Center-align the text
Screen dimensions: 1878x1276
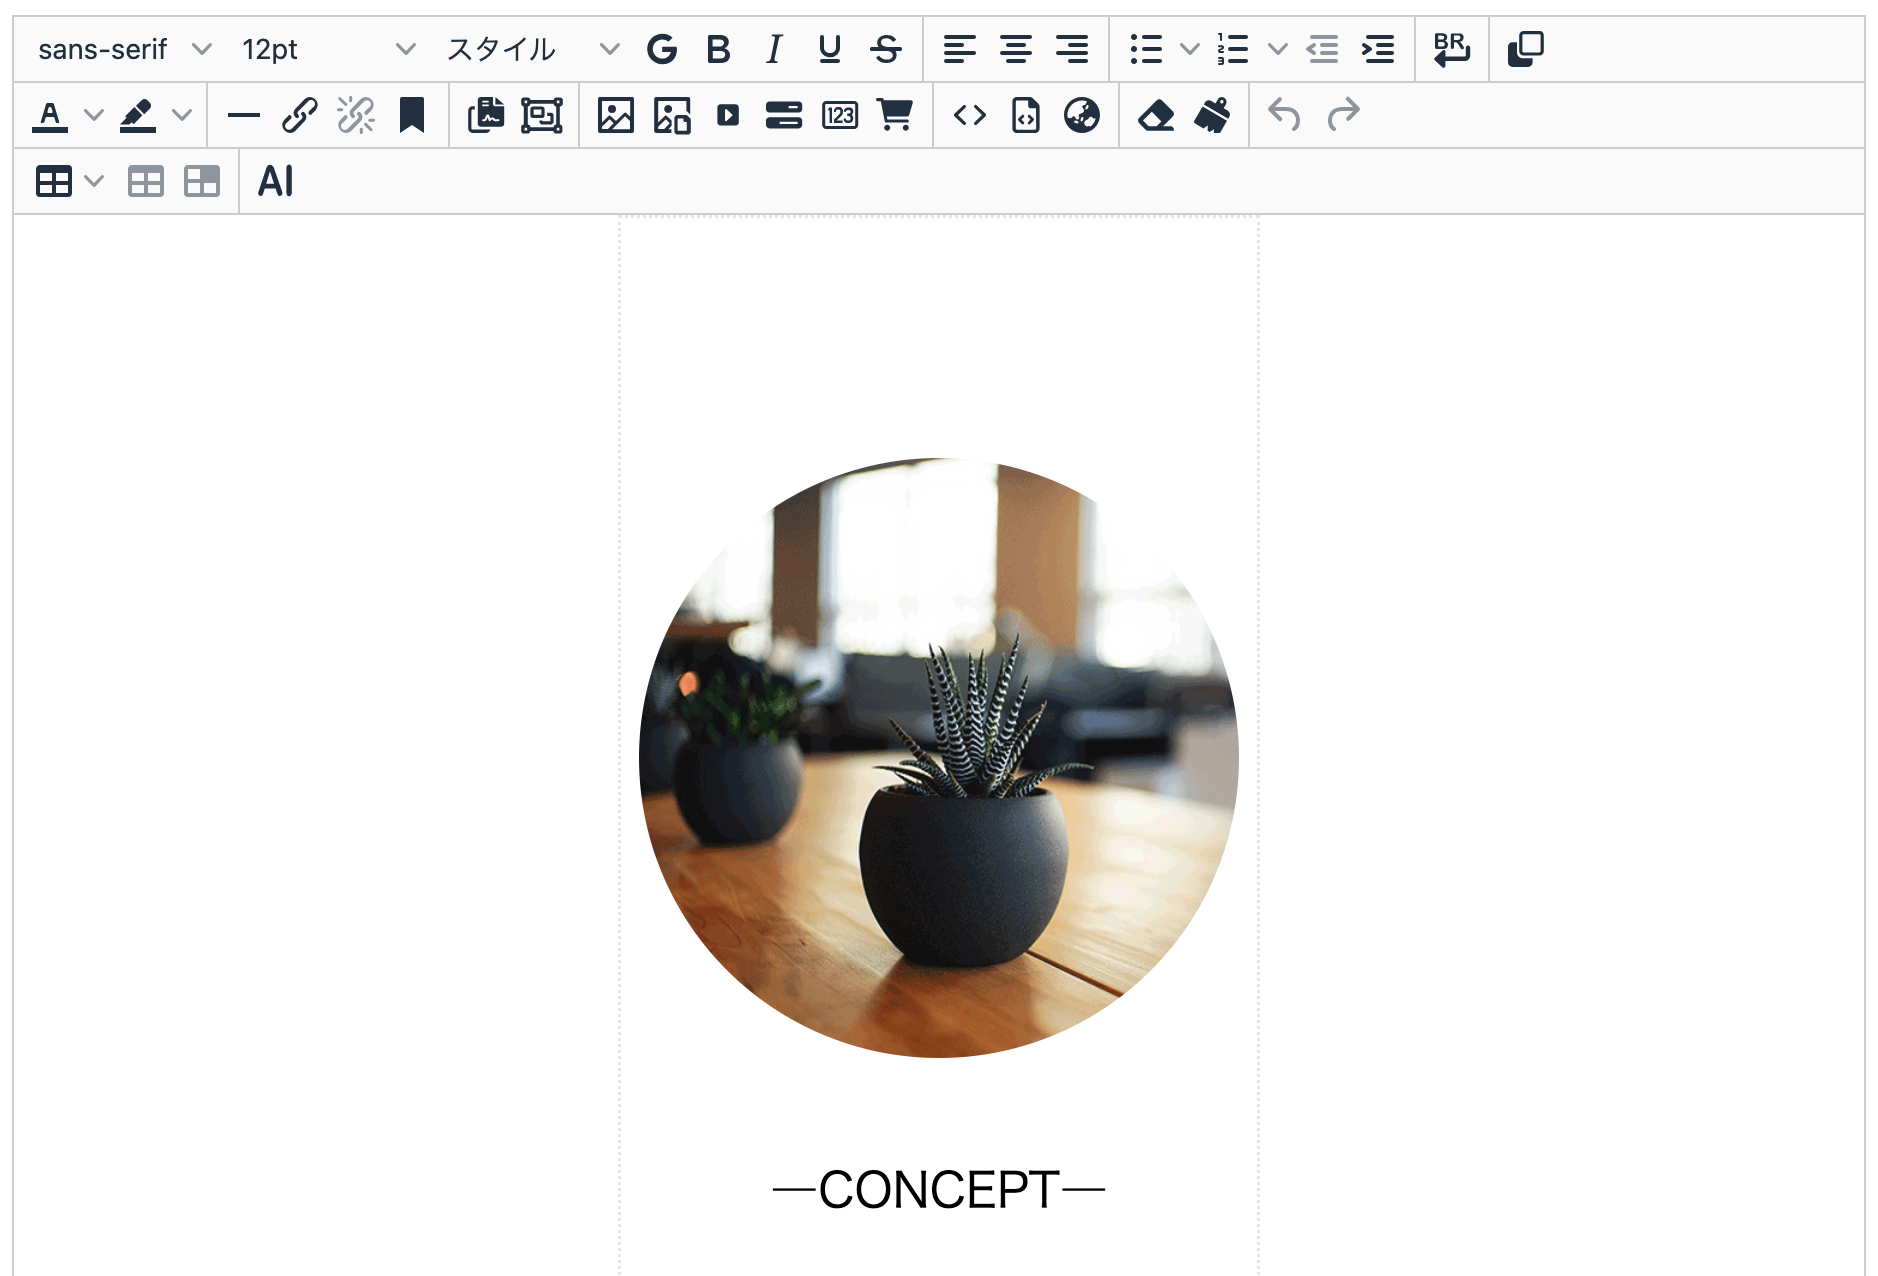(x=1016, y=49)
